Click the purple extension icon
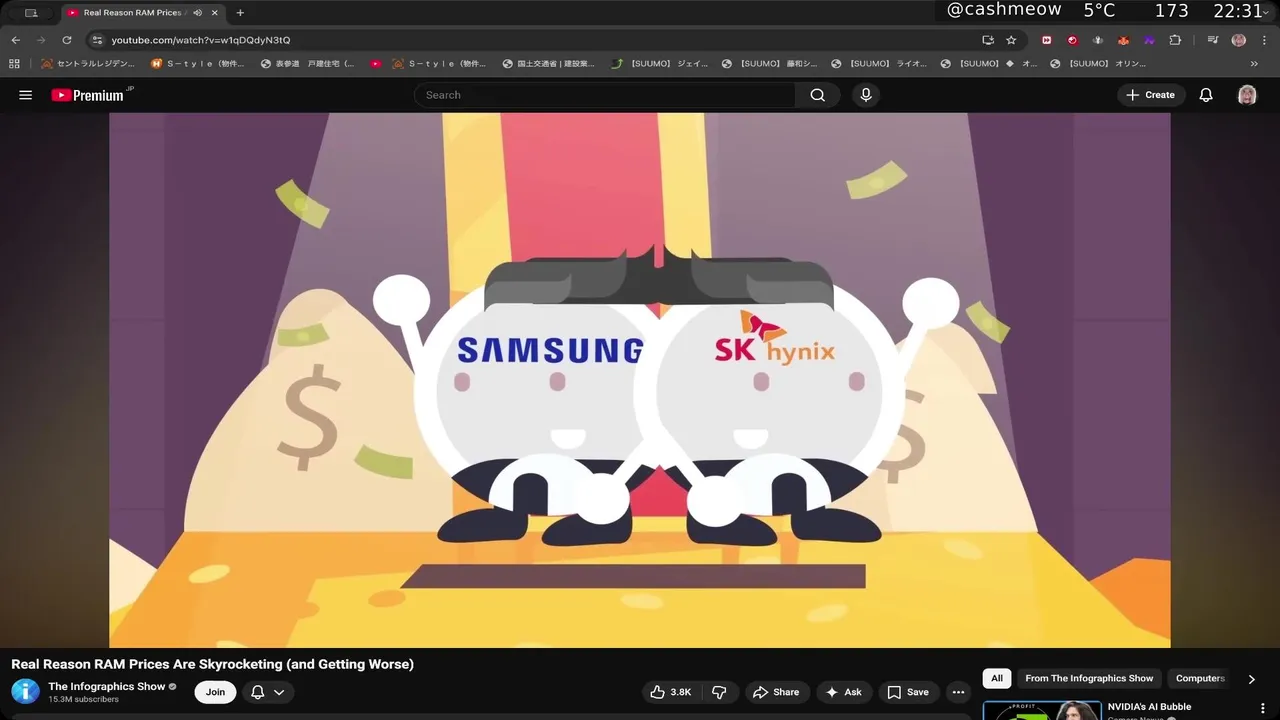Image resolution: width=1280 pixels, height=720 pixels. coord(1149,40)
